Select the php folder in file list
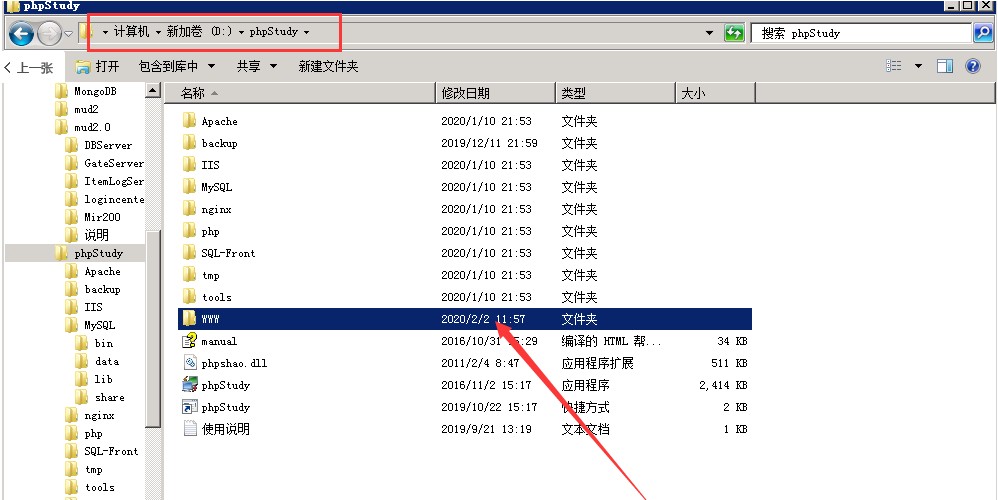 pyautogui.click(x=210, y=231)
